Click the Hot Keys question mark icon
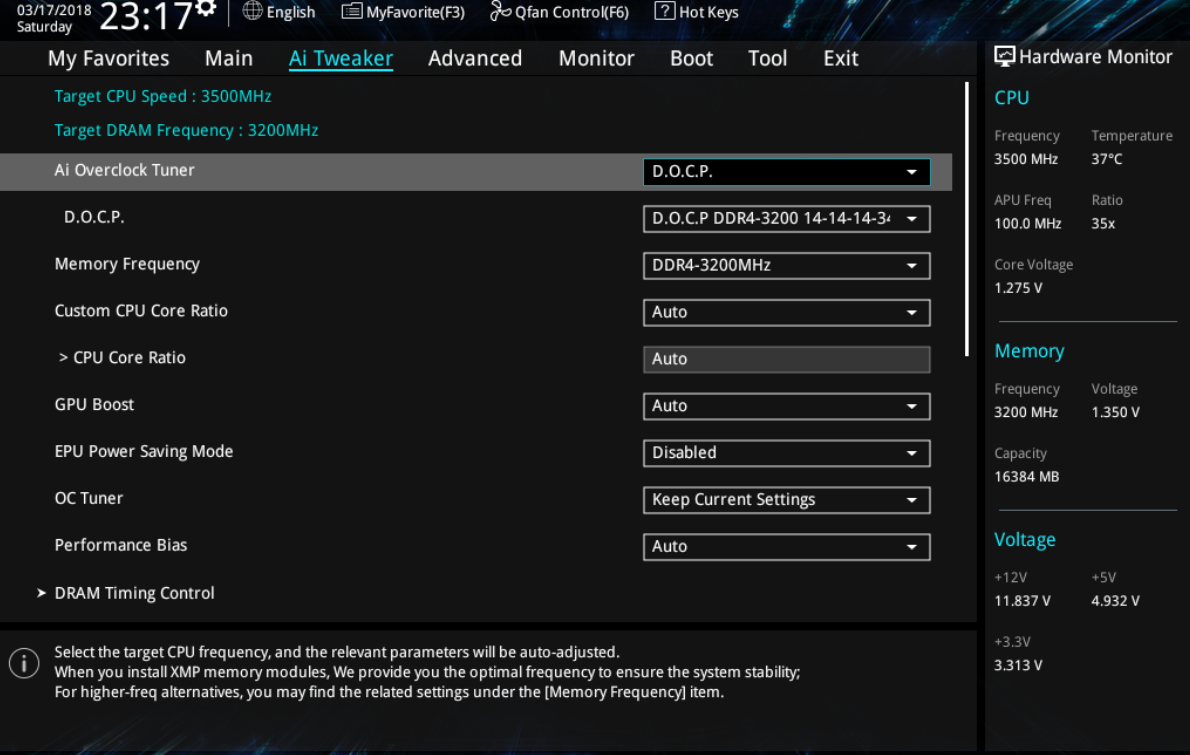This screenshot has width=1190, height=755. [x=665, y=11]
